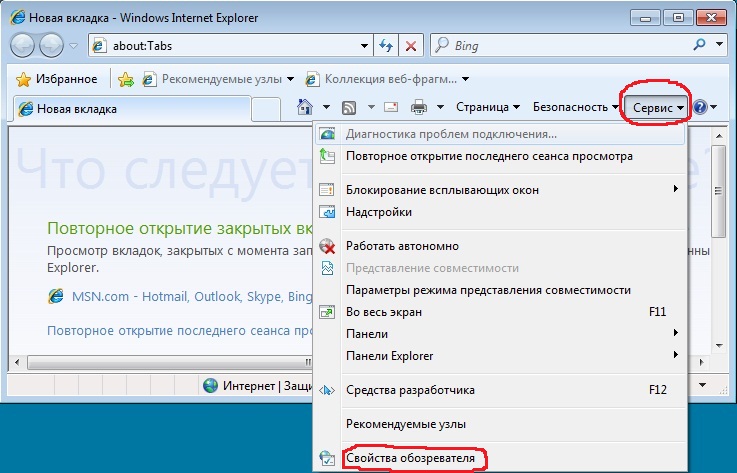The image size is (737, 473).
Task: Toggle Работать автономно menu option
Action: [x=500, y=246]
